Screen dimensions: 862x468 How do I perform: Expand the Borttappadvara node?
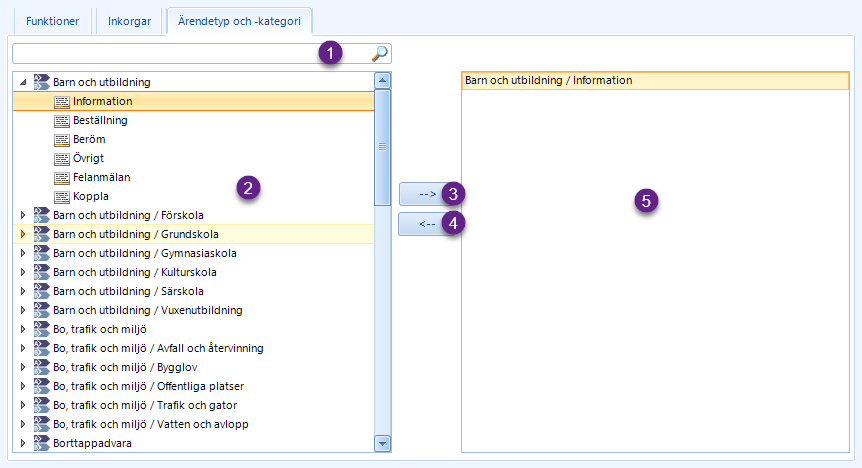(23, 443)
